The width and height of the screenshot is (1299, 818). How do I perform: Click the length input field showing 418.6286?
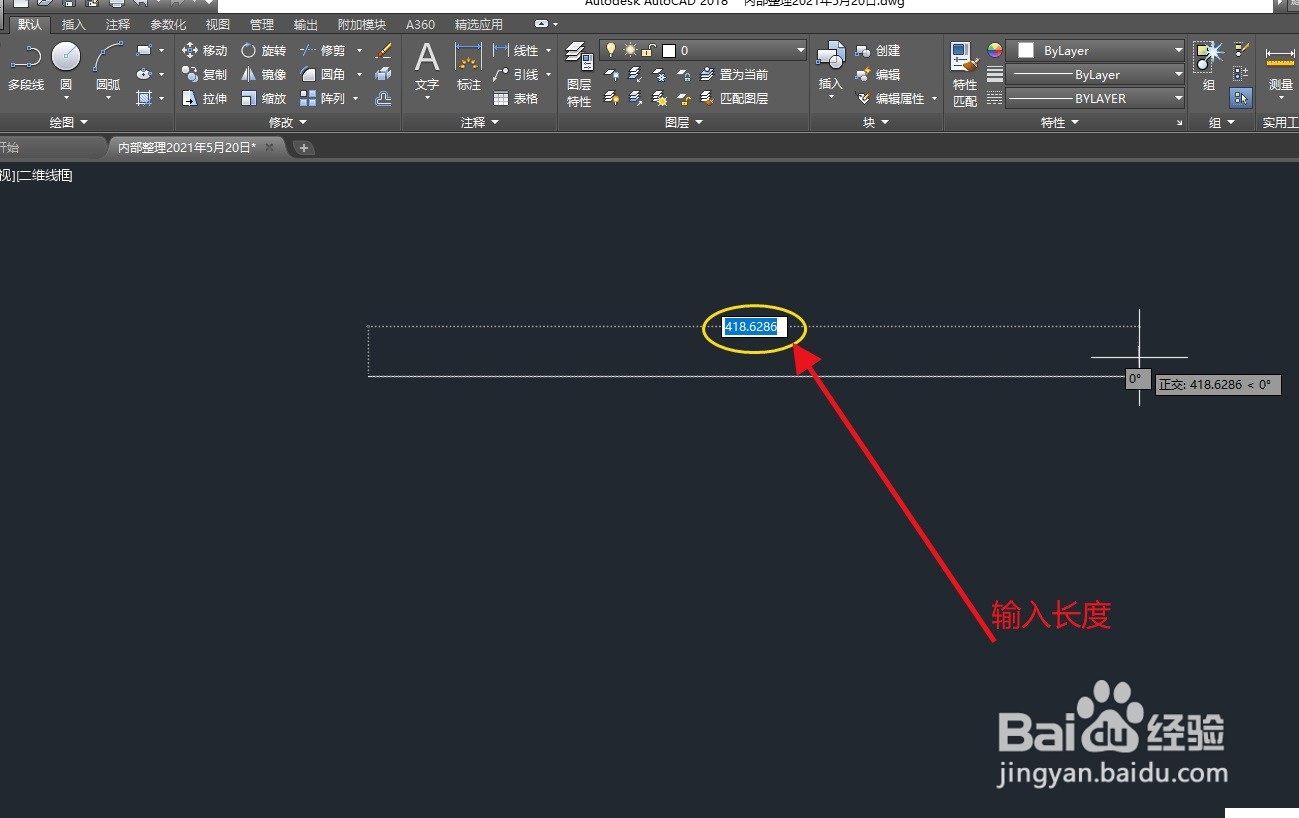[x=755, y=327]
